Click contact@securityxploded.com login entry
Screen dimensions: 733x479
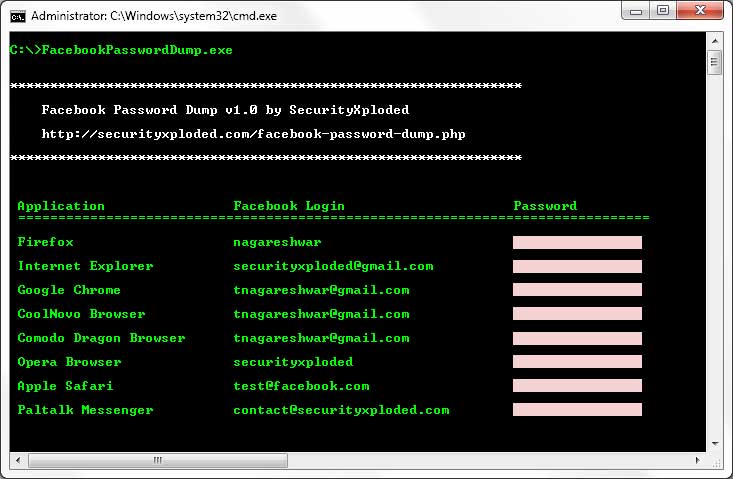coord(341,410)
